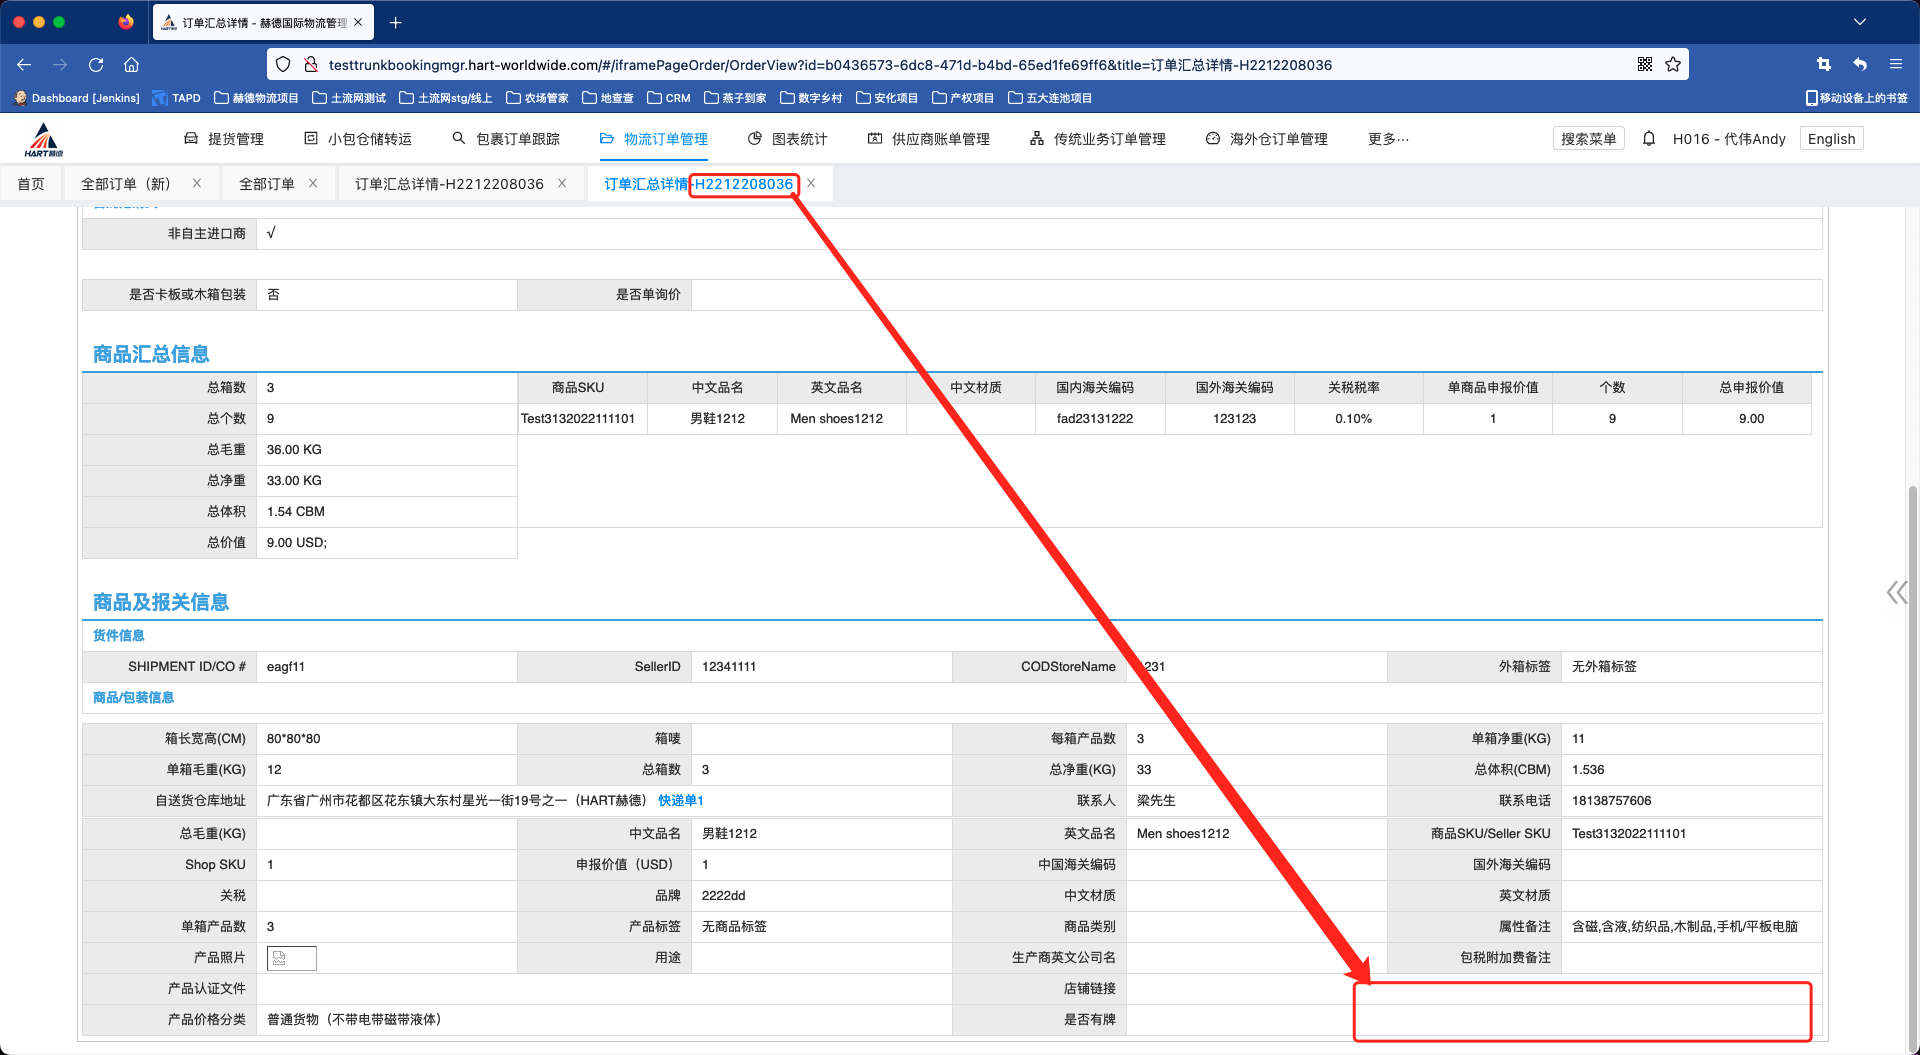
Task: Open the 物流订单管理 menu
Action: (654, 139)
